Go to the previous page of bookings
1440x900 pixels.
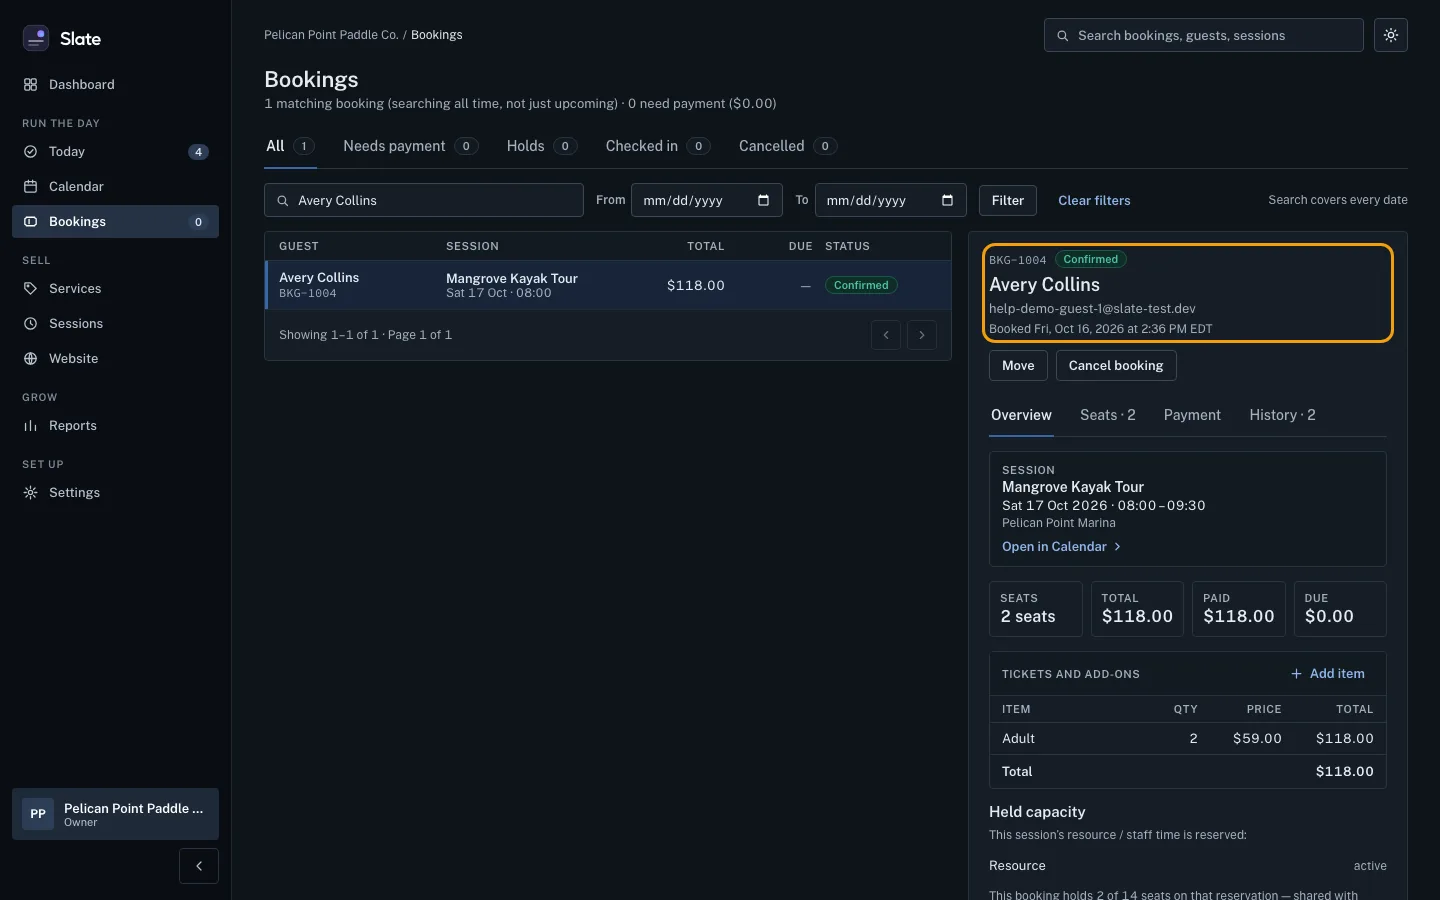(x=886, y=335)
